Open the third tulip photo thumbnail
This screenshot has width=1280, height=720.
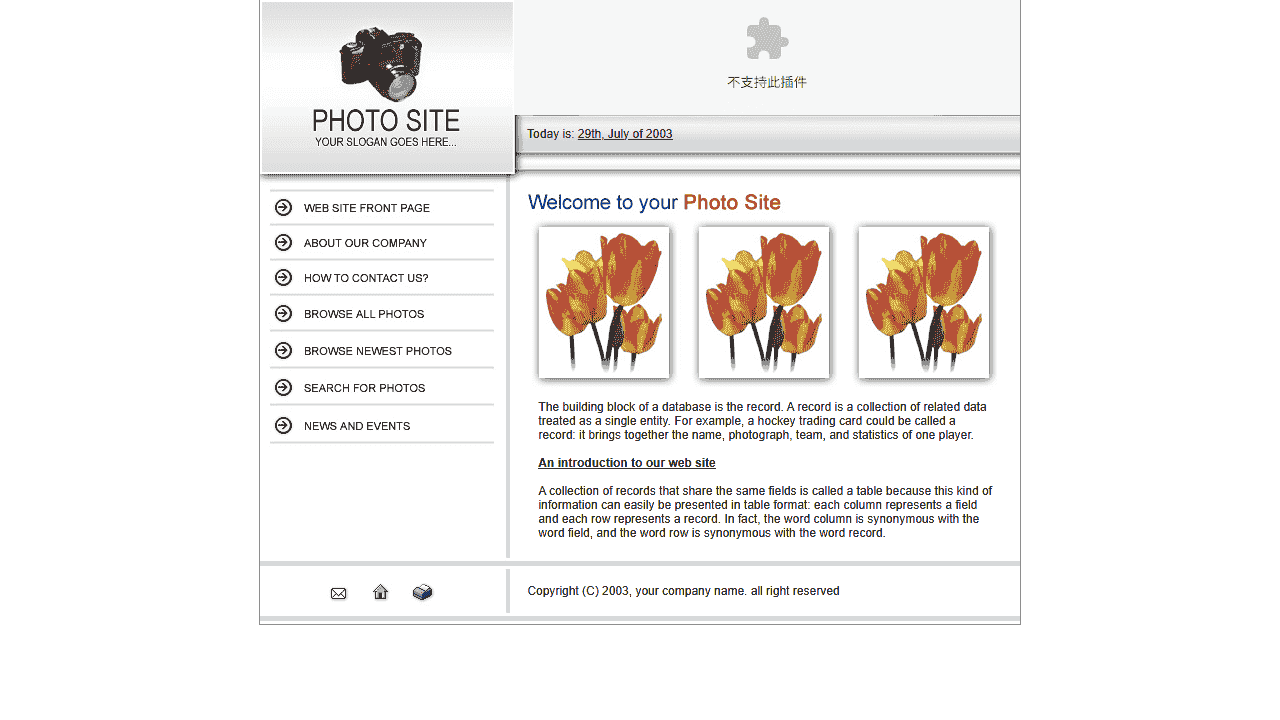tap(924, 302)
